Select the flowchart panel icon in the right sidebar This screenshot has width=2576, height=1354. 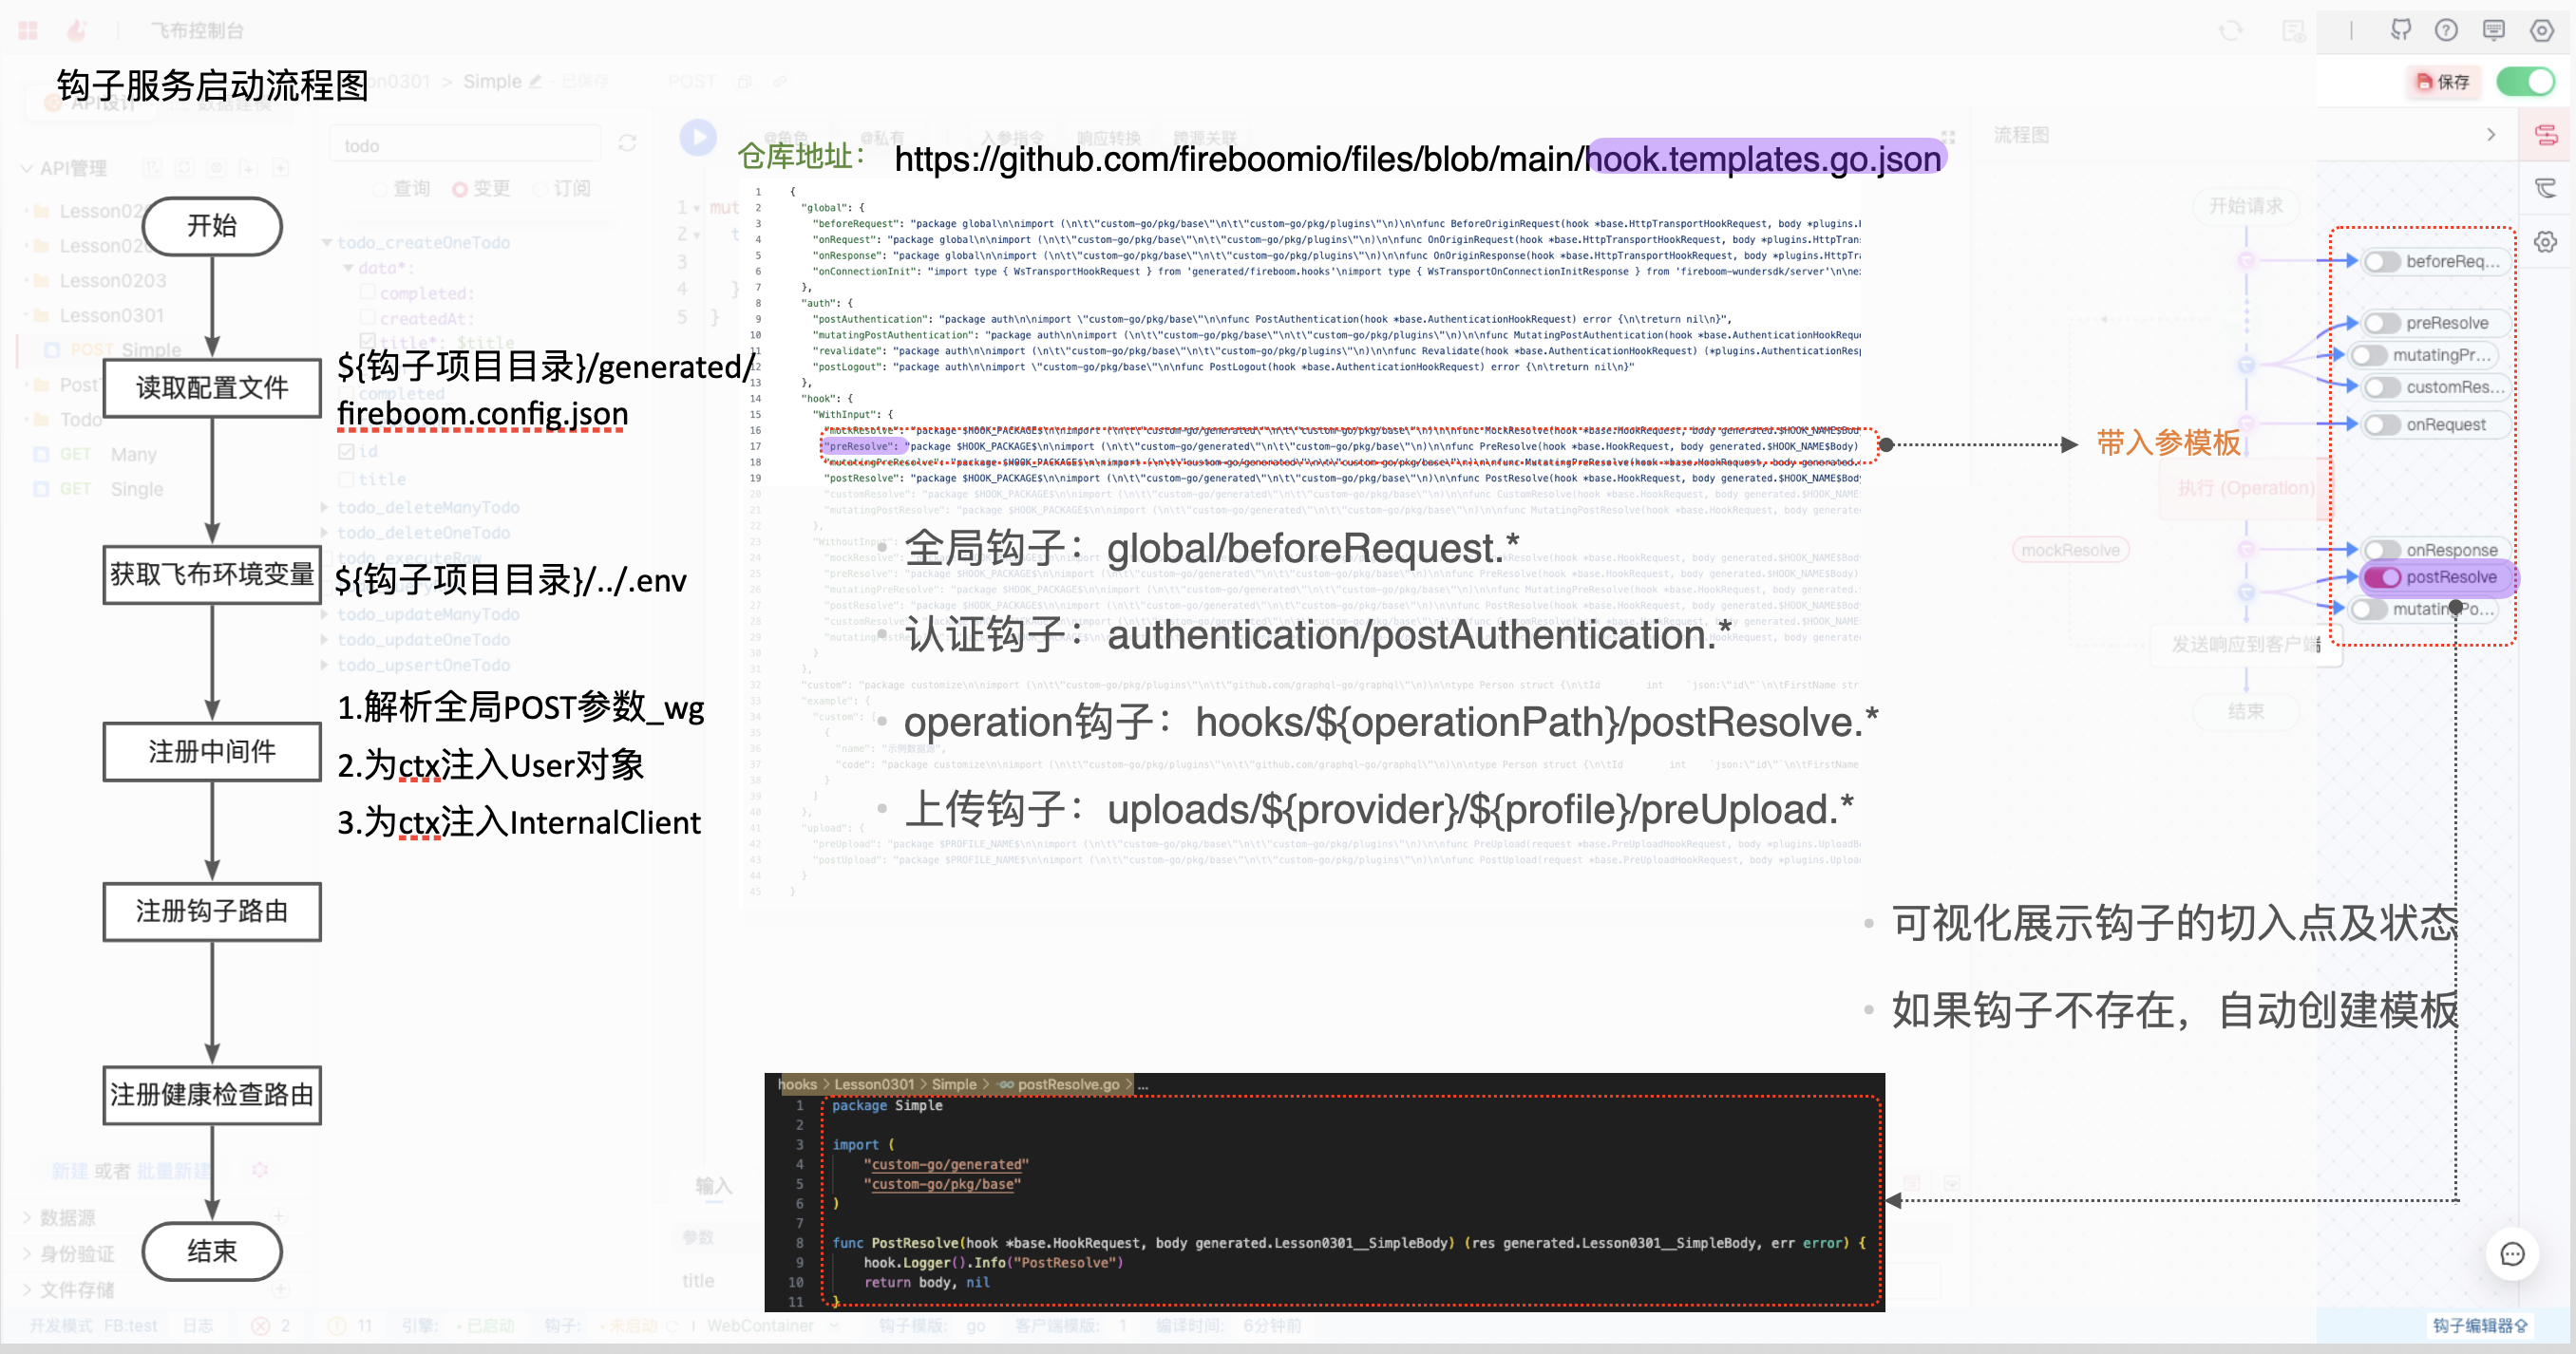[x=2546, y=134]
